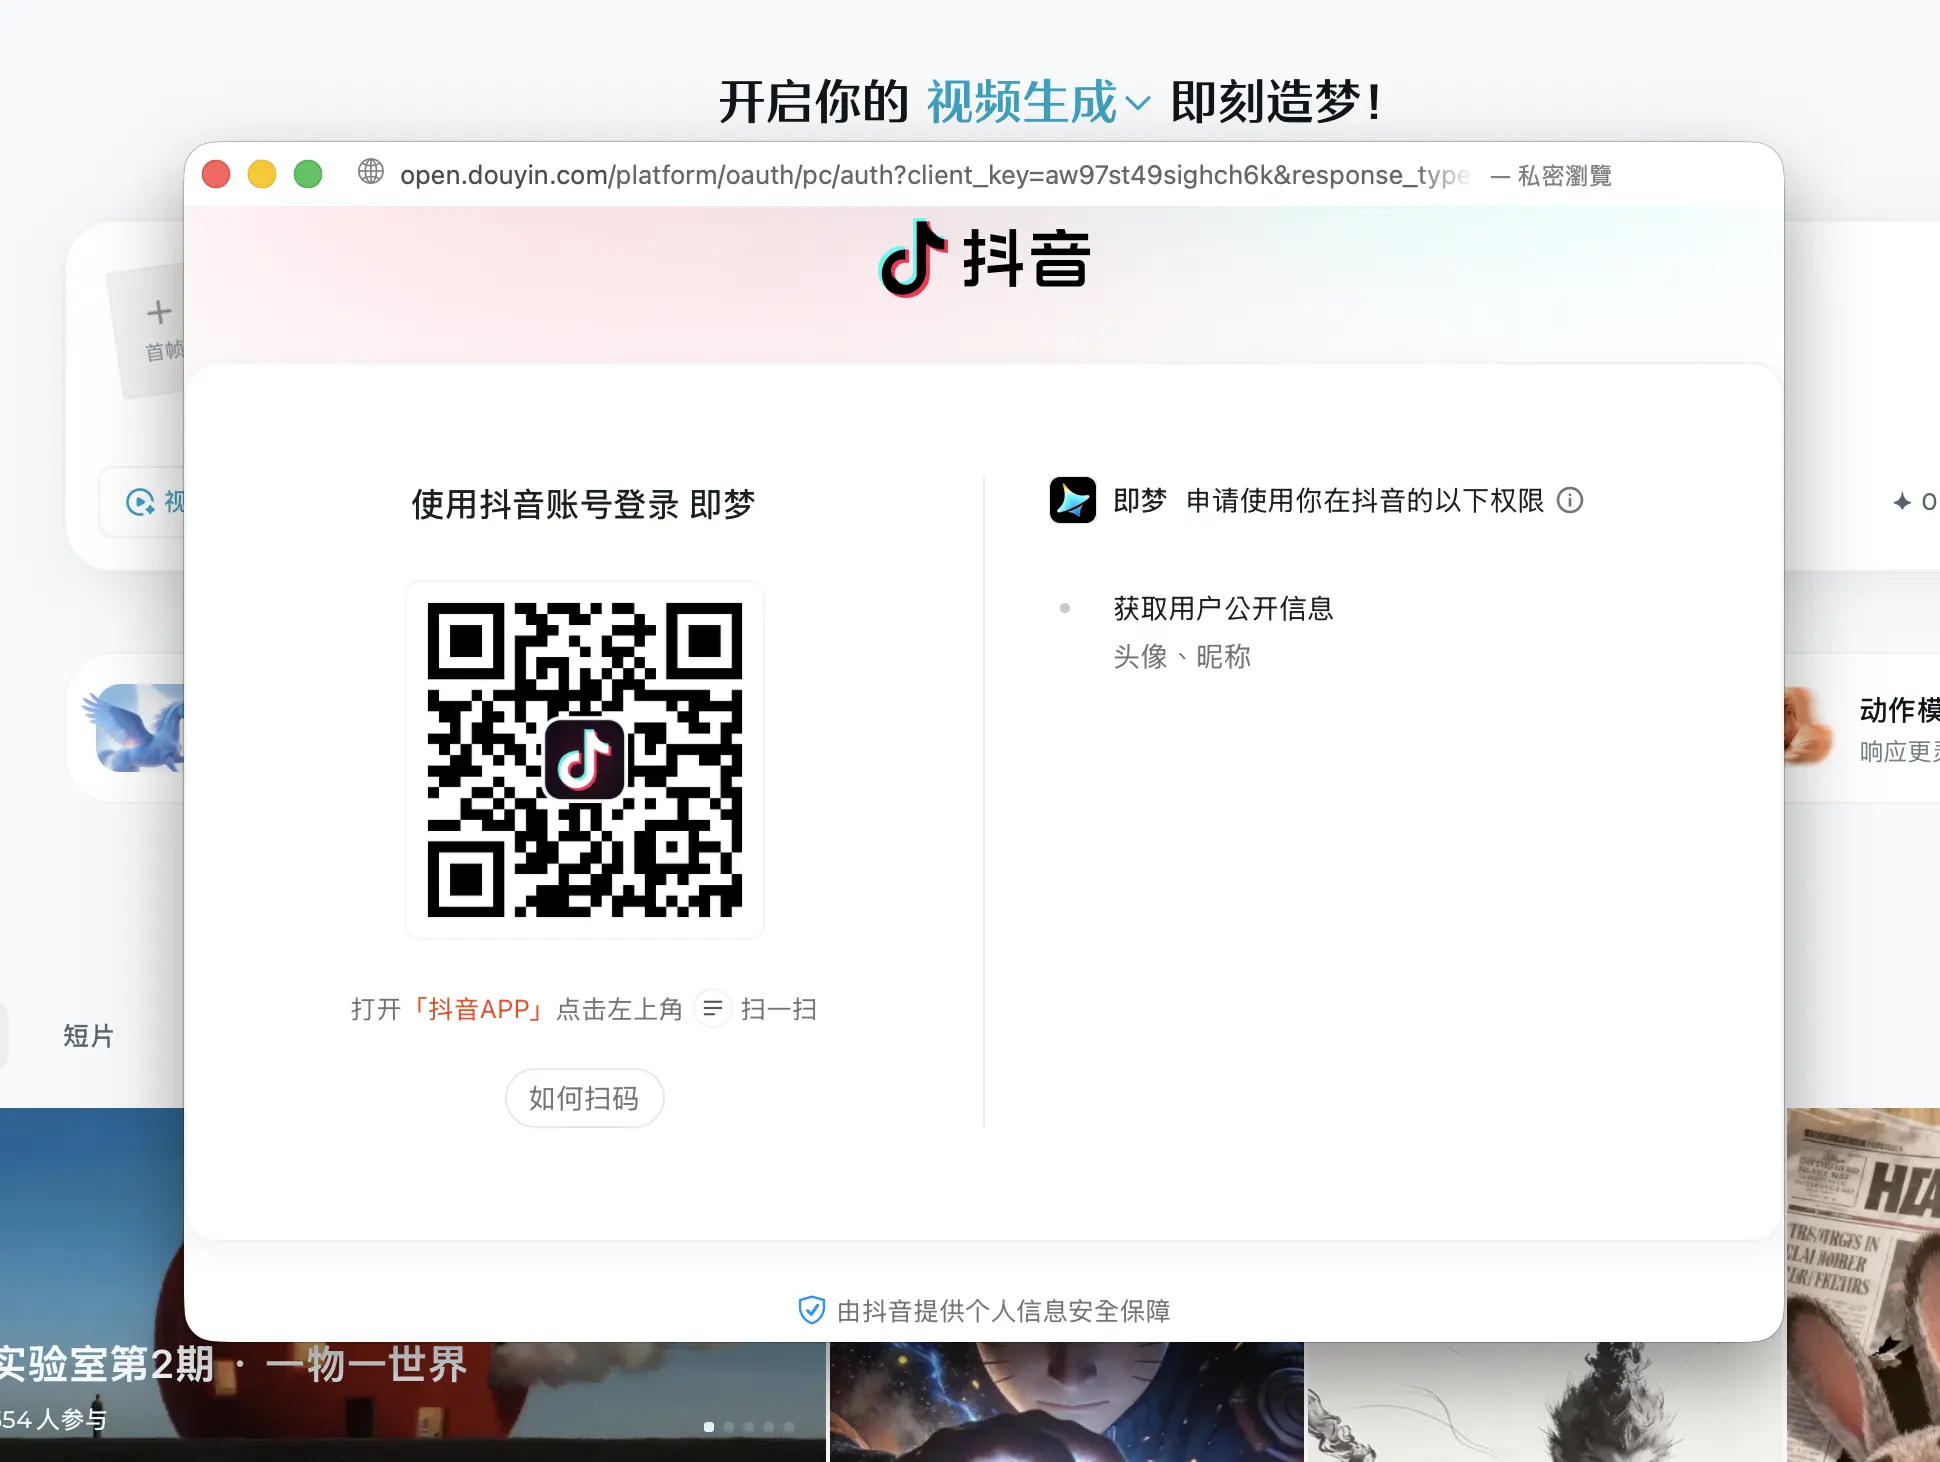The height and width of the screenshot is (1462, 1940).
Task: Close the Douyin login popup window
Action: (x=216, y=174)
